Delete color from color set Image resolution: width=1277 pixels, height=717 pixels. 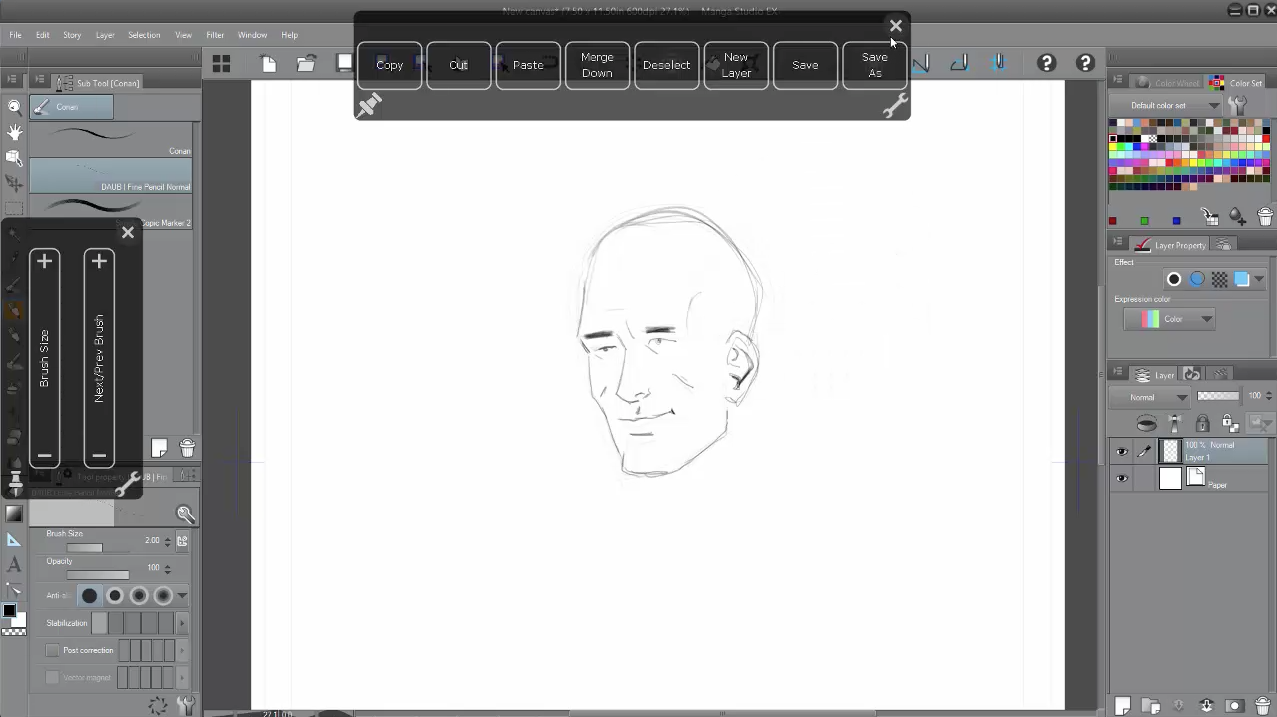click(x=1265, y=216)
